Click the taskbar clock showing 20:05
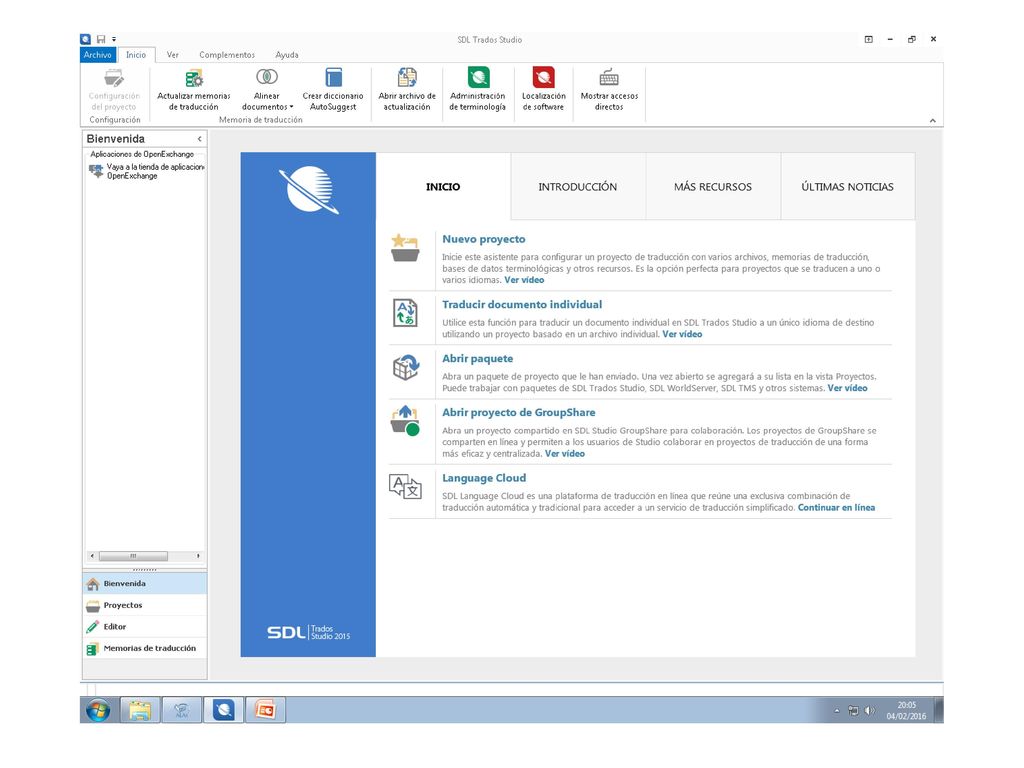Image resolution: width=1024 pixels, height=768 pixels. coord(906,711)
